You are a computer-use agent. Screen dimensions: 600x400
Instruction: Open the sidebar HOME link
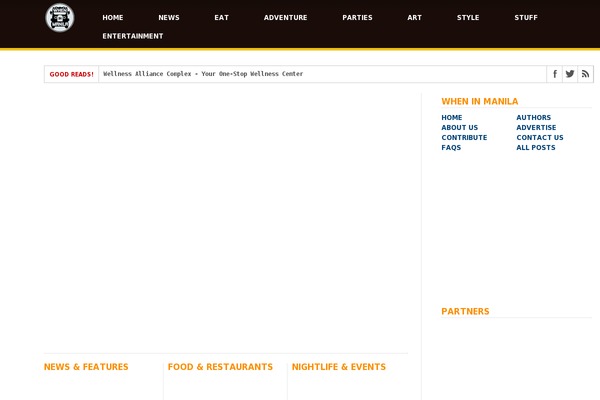coord(452,118)
